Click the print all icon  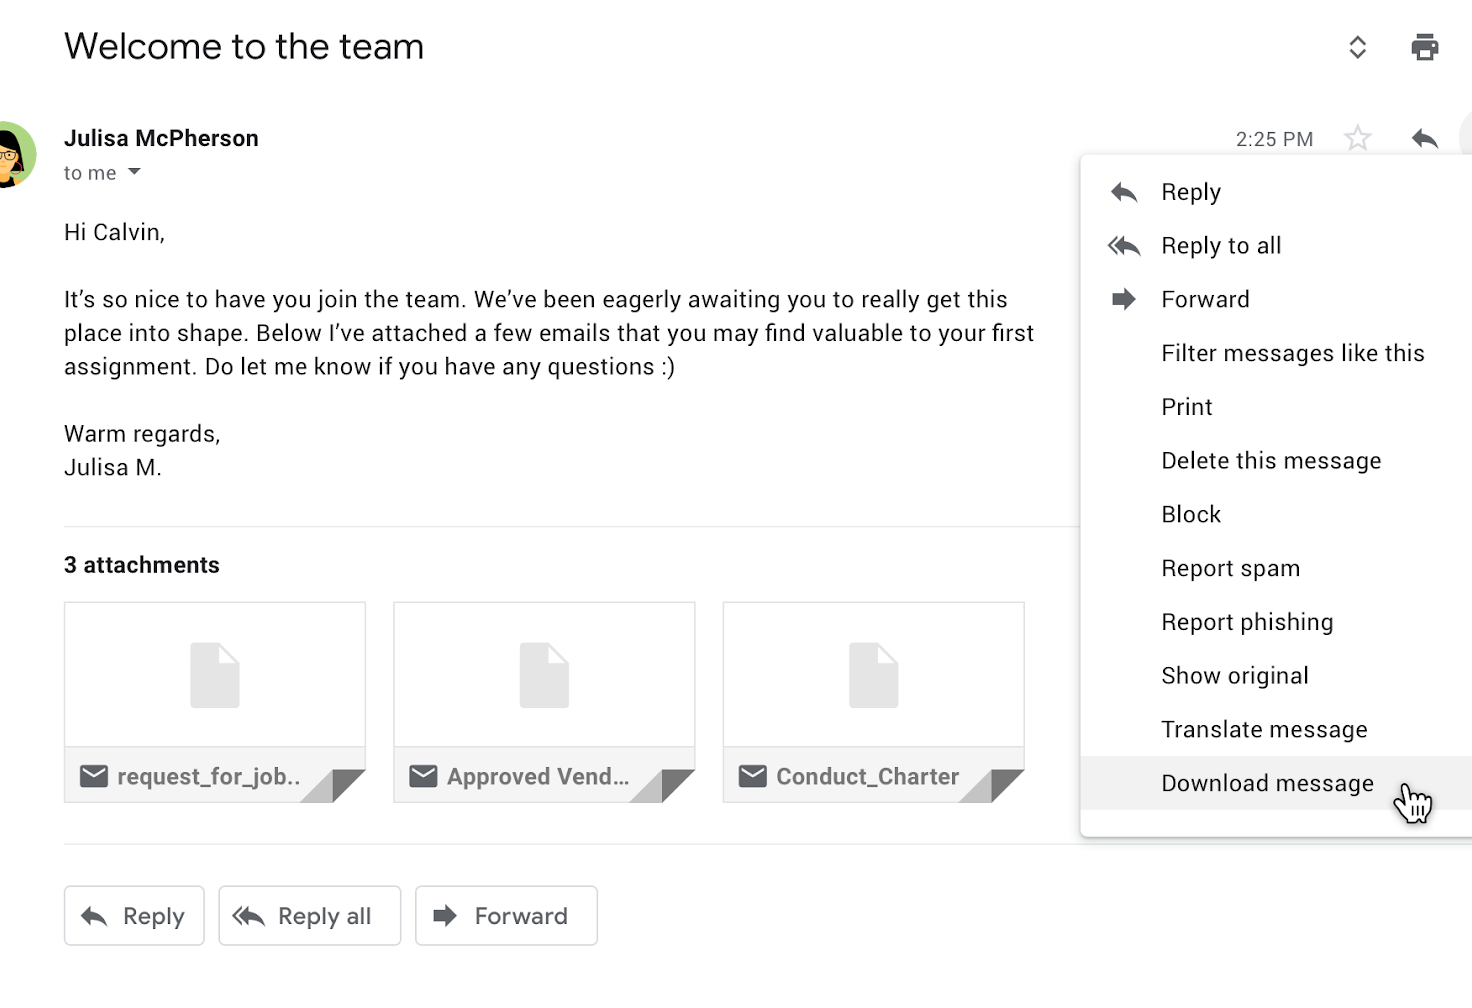pyautogui.click(x=1424, y=47)
